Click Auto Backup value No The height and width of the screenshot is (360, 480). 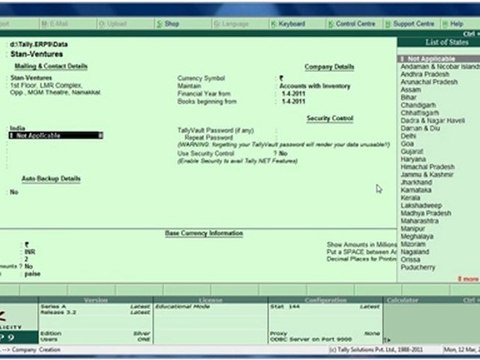coord(14,192)
